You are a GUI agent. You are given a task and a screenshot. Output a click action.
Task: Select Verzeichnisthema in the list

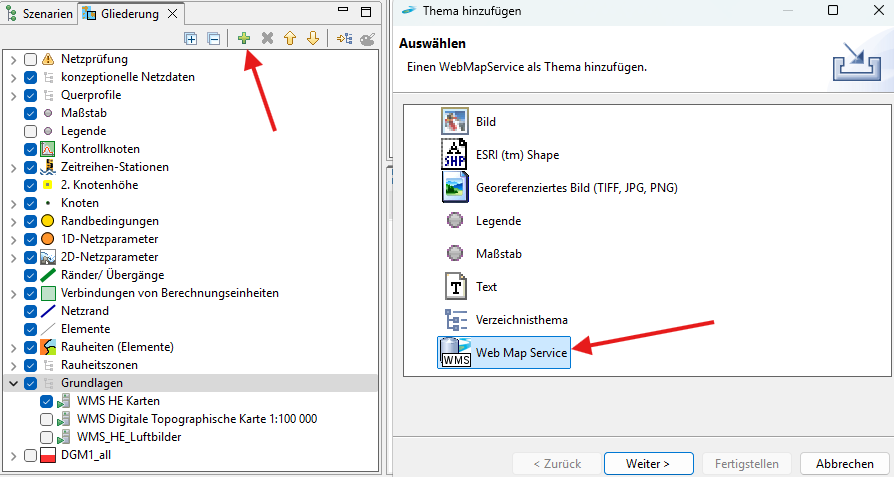(521, 320)
